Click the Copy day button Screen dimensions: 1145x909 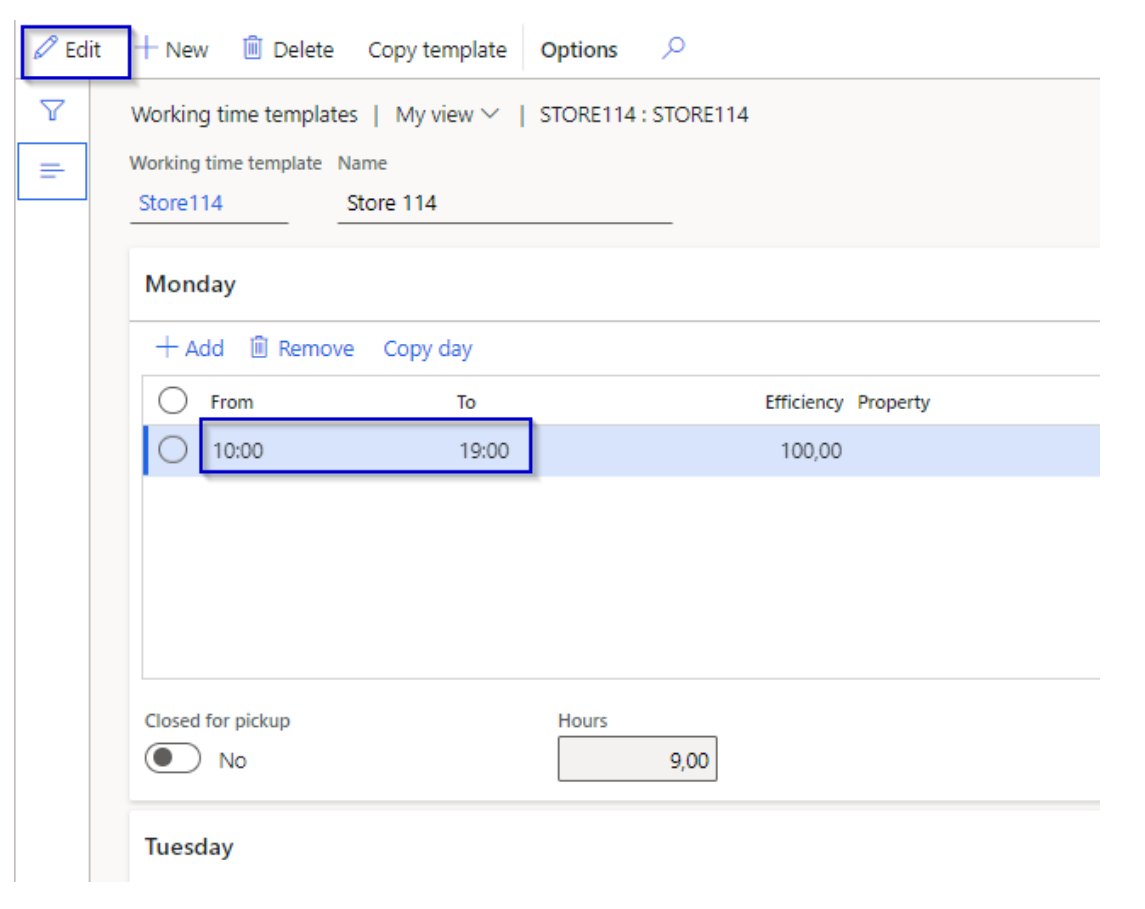[x=427, y=349]
